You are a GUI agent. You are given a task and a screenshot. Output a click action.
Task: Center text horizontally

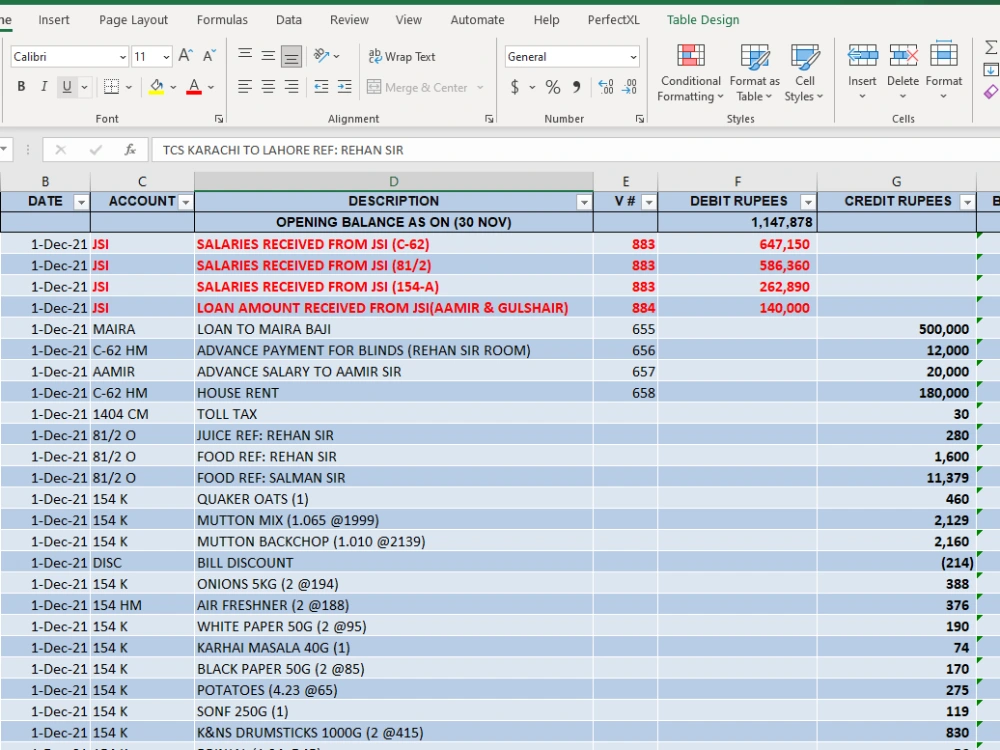coord(268,87)
